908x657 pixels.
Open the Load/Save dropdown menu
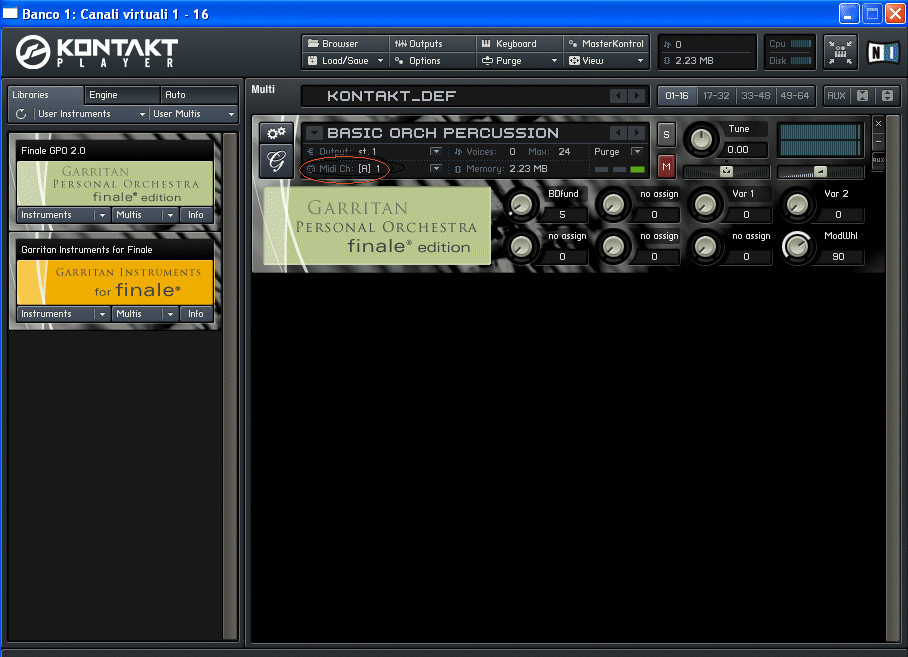pyautogui.click(x=345, y=61)
